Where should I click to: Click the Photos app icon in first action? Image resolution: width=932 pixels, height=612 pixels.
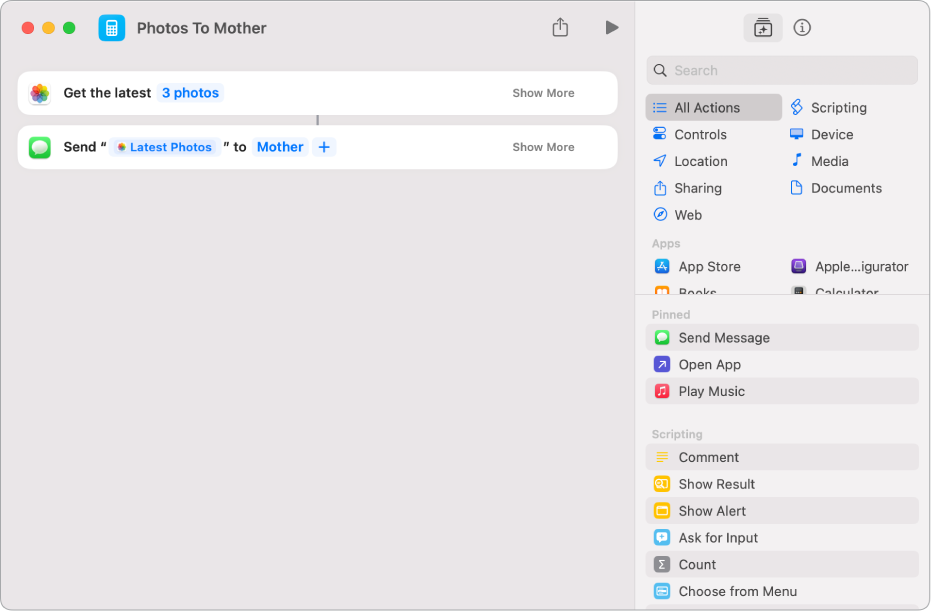tap(40, 93)
